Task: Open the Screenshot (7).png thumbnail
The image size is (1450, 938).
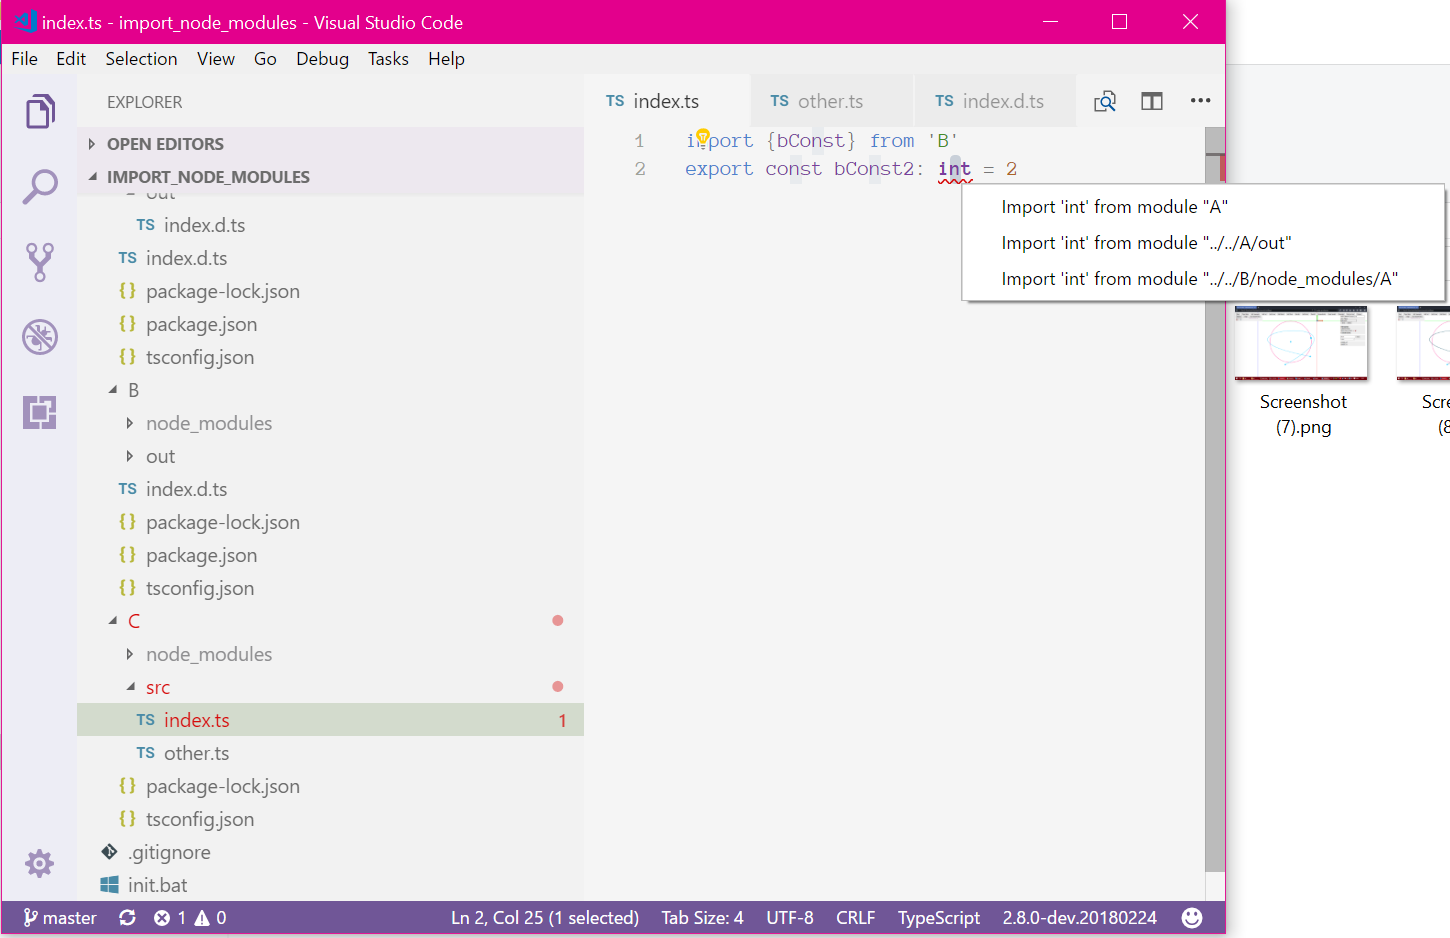Action: (x=1302, y=343)
